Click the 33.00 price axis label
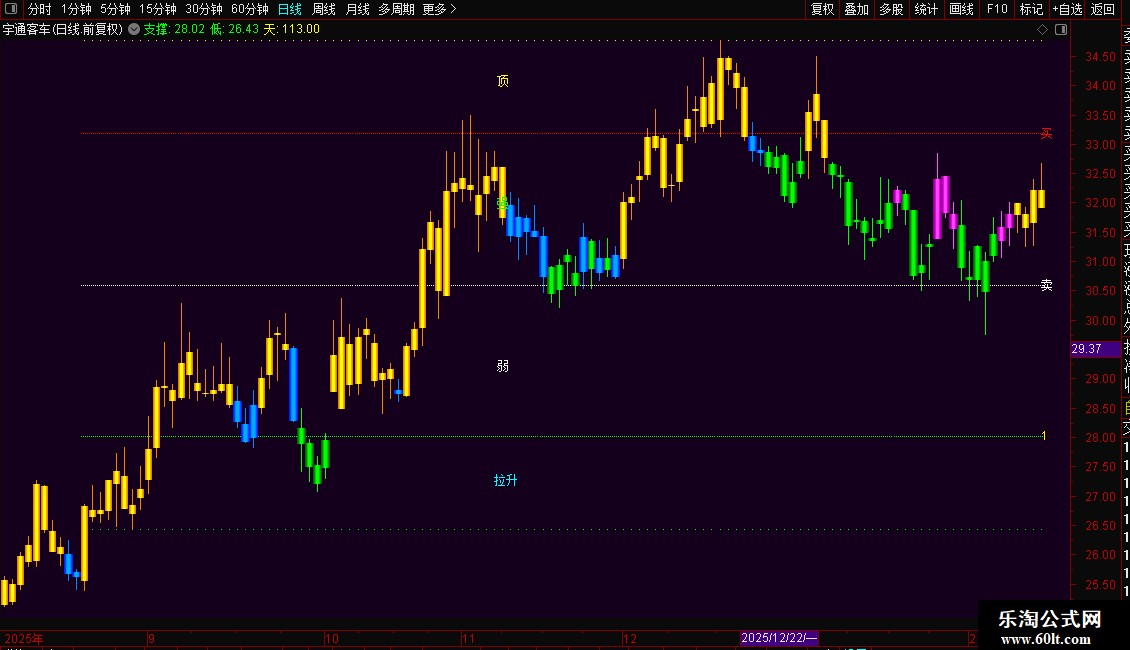The height and width of the screenshot is (650, 1130). pyautogui.click(x=1100, y=144)
